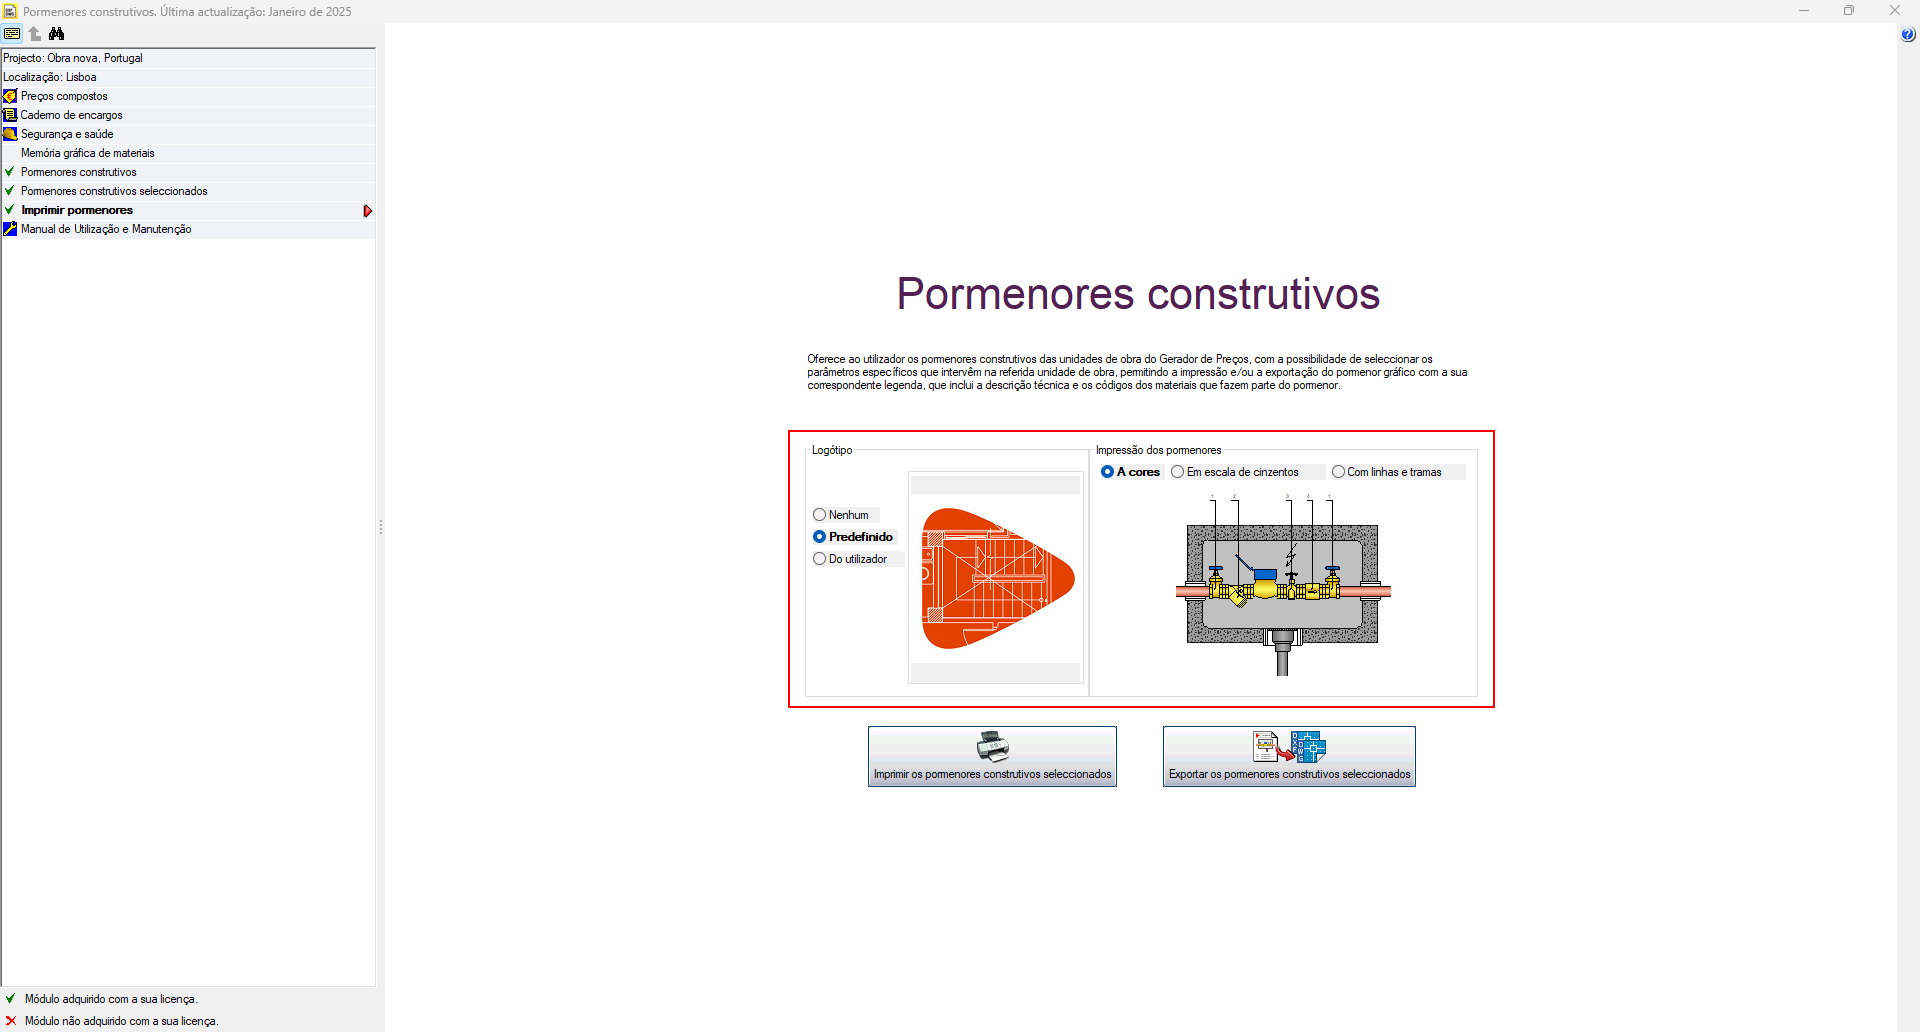This screenshot has height=1032, width=1920.
Task: Click the large 'Pormenores construtivos' heading
Action: [1138, 294]
